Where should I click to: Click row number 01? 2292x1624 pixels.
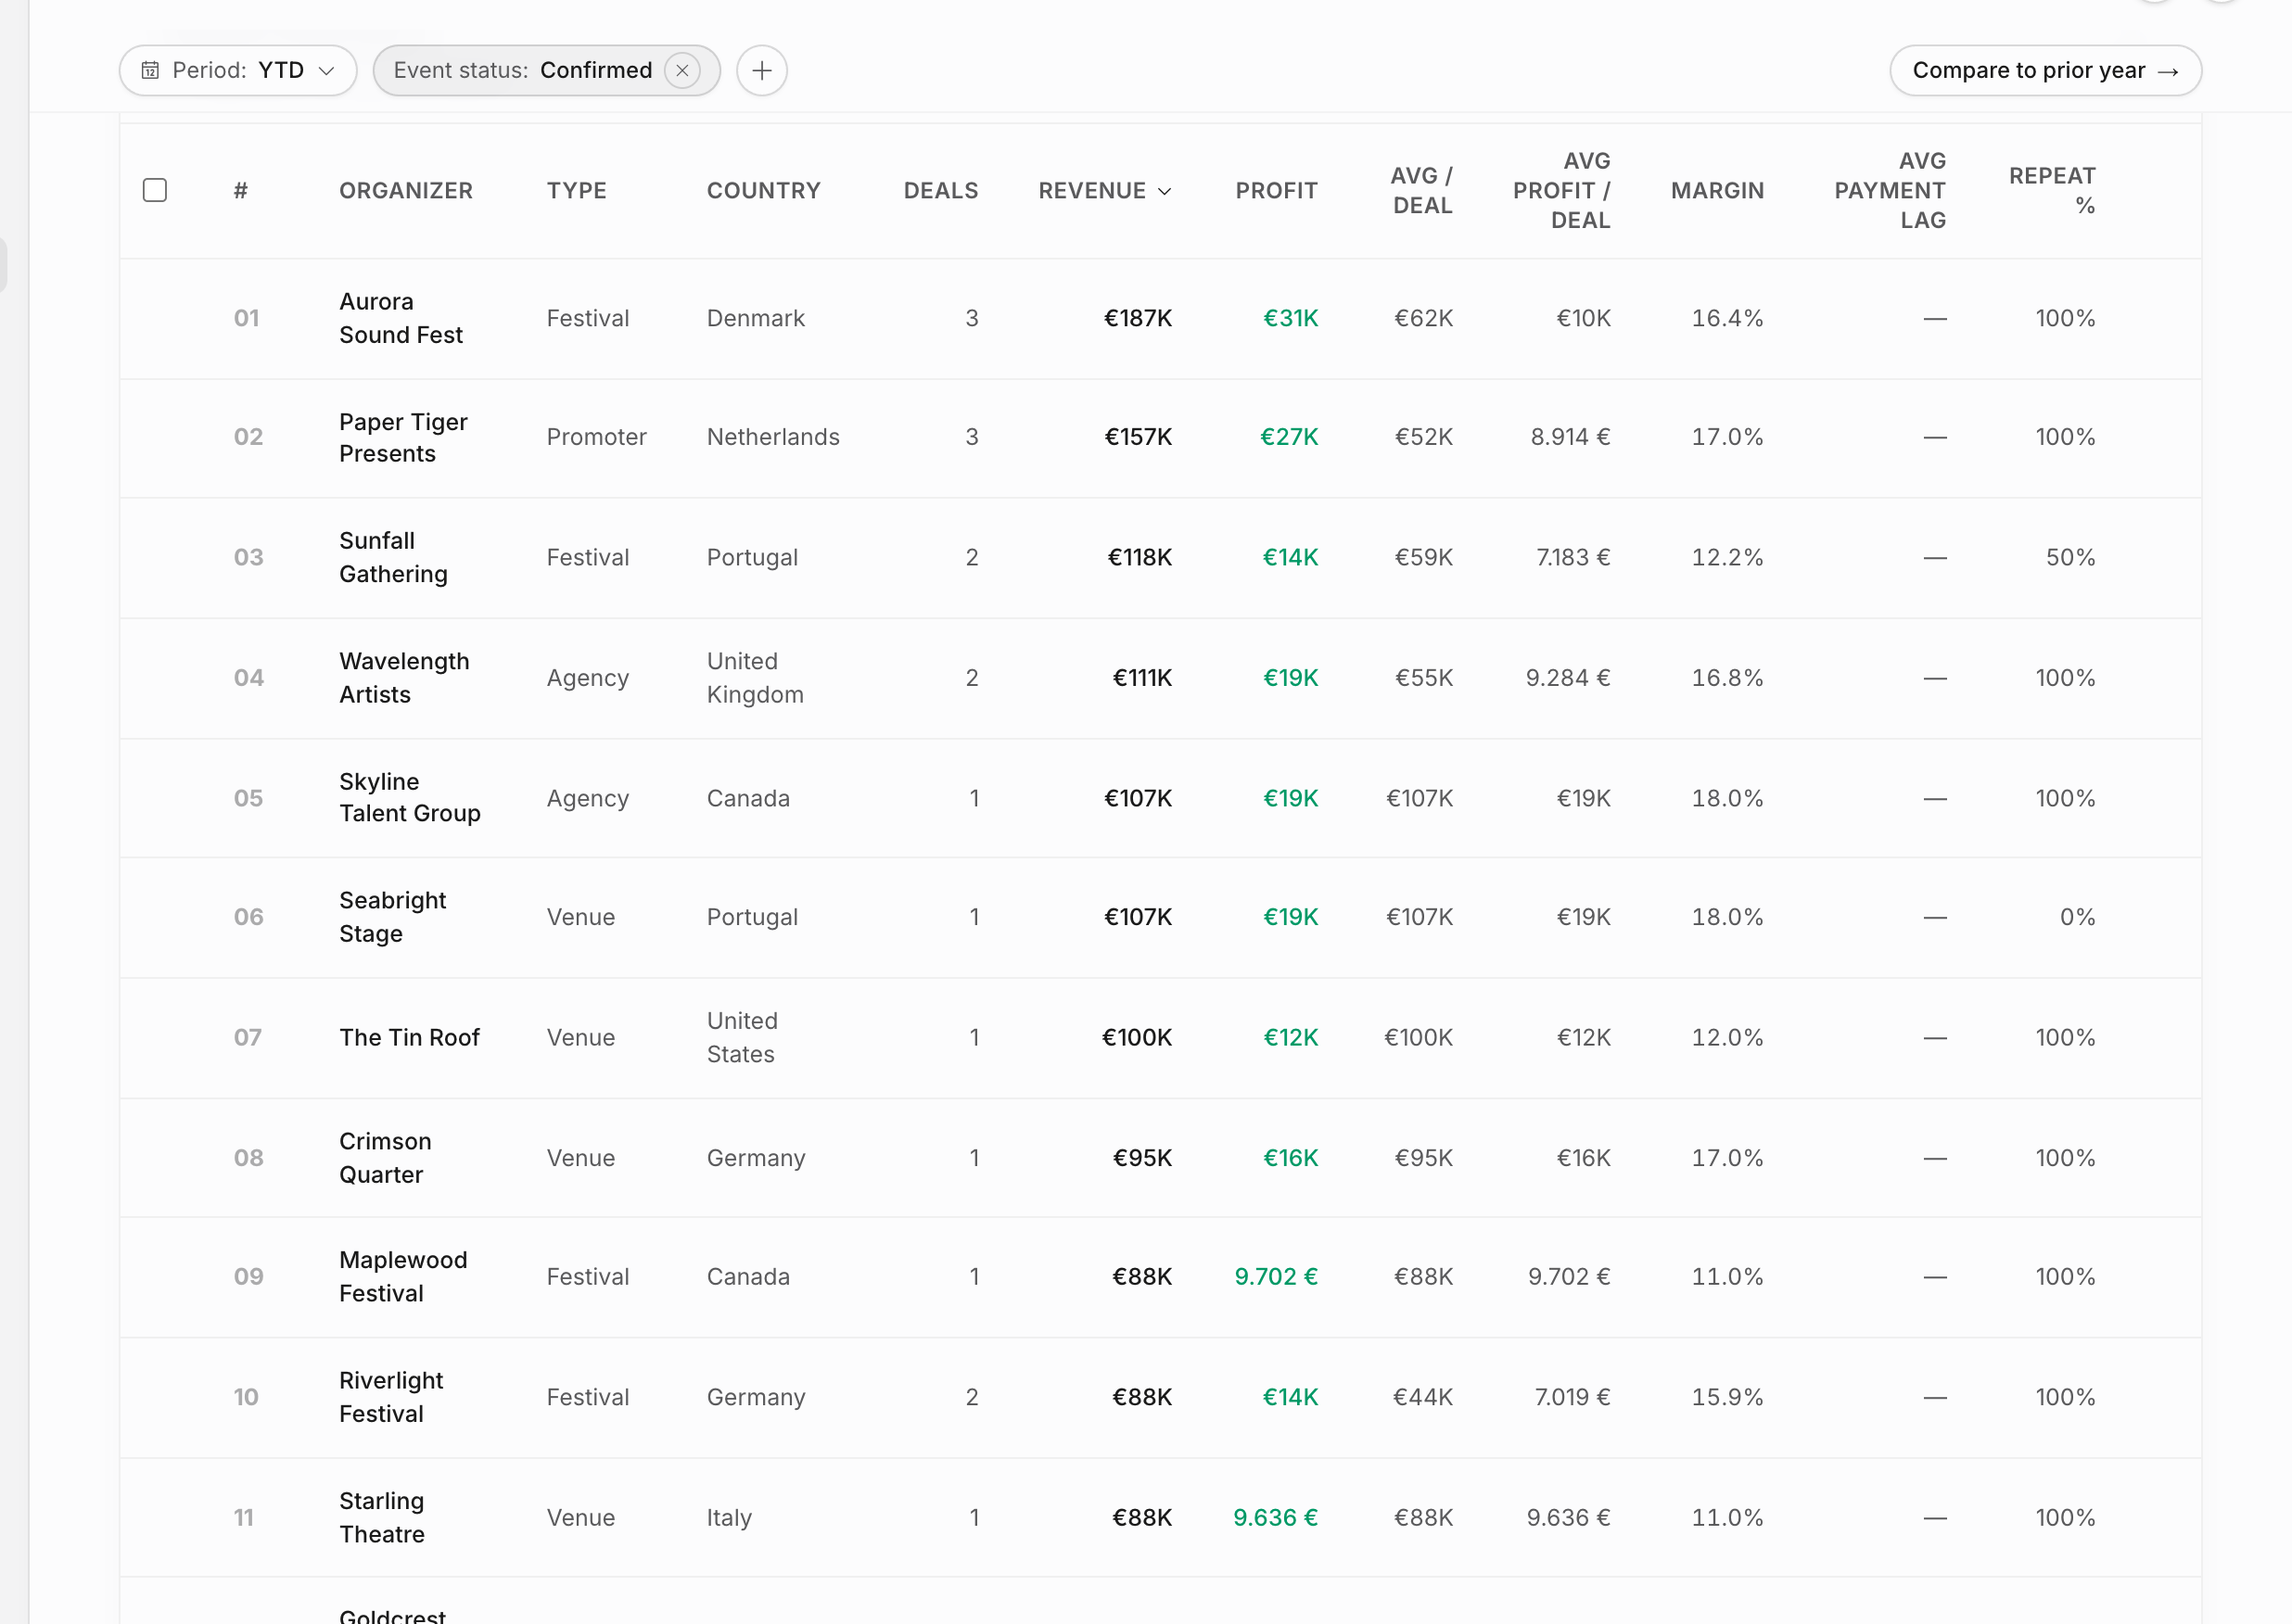247,318
